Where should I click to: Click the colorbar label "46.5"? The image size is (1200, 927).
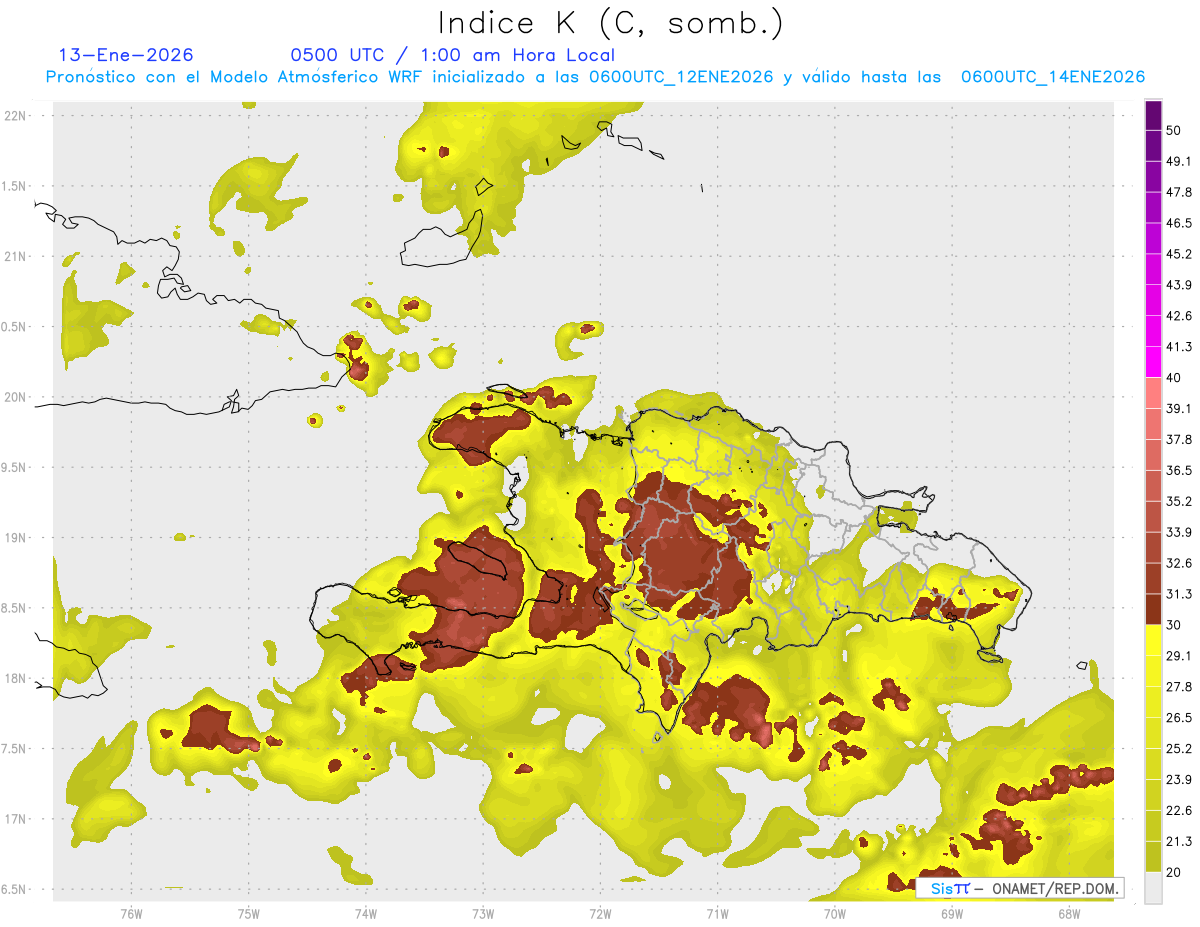1178,223
